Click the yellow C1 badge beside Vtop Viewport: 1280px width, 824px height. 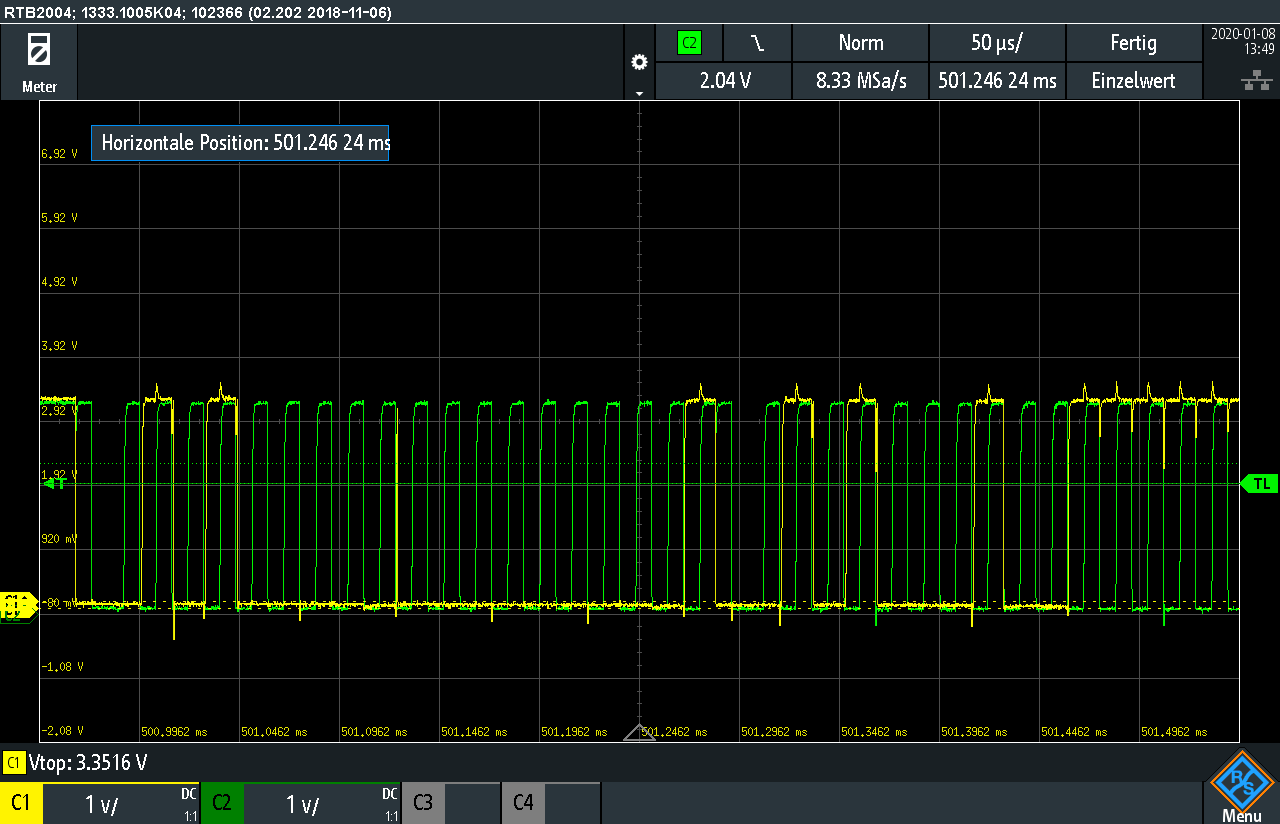tap(14, 763)
